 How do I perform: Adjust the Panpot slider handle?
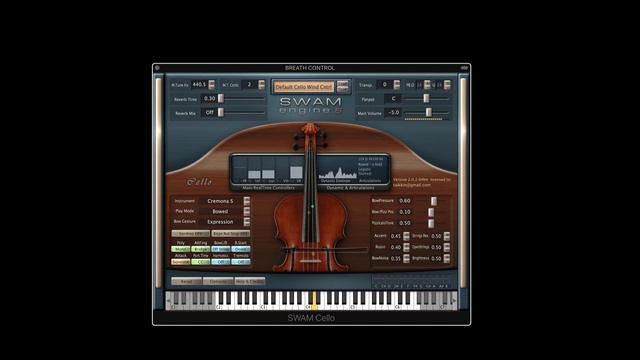point(426,98)
